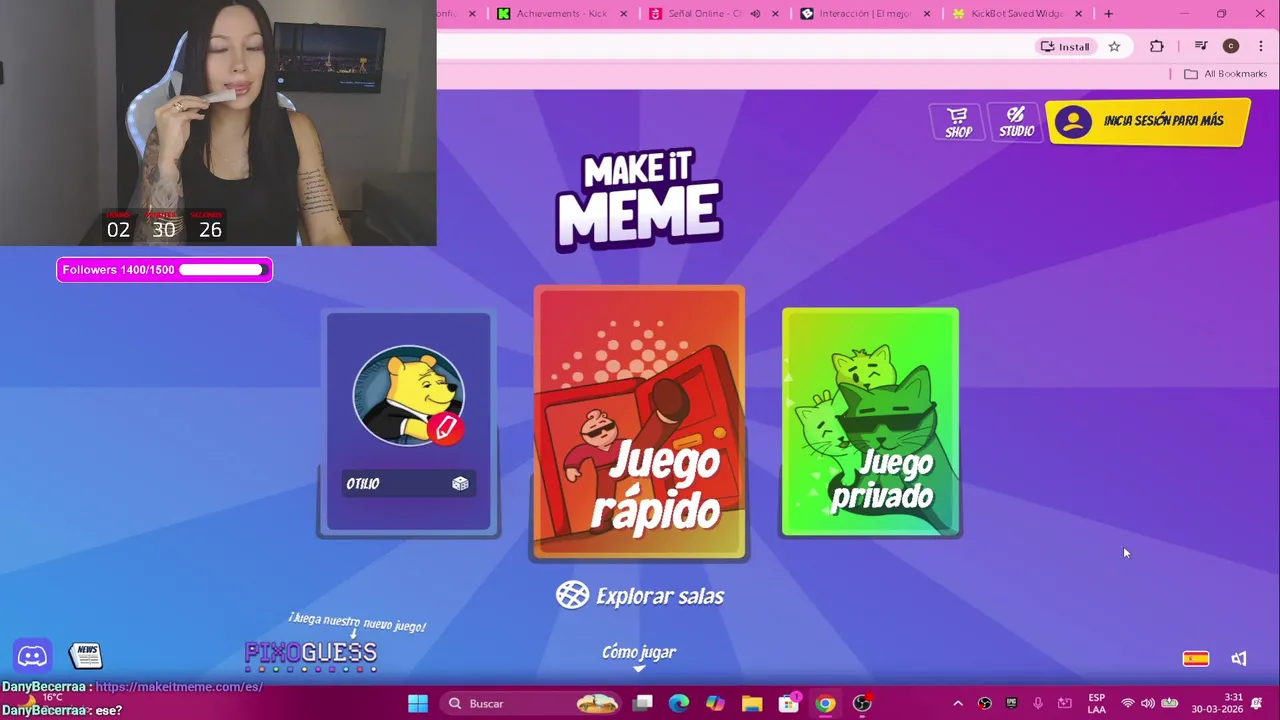
Task: Randomize the name with the dice icon
Action: tap(460, 484)
